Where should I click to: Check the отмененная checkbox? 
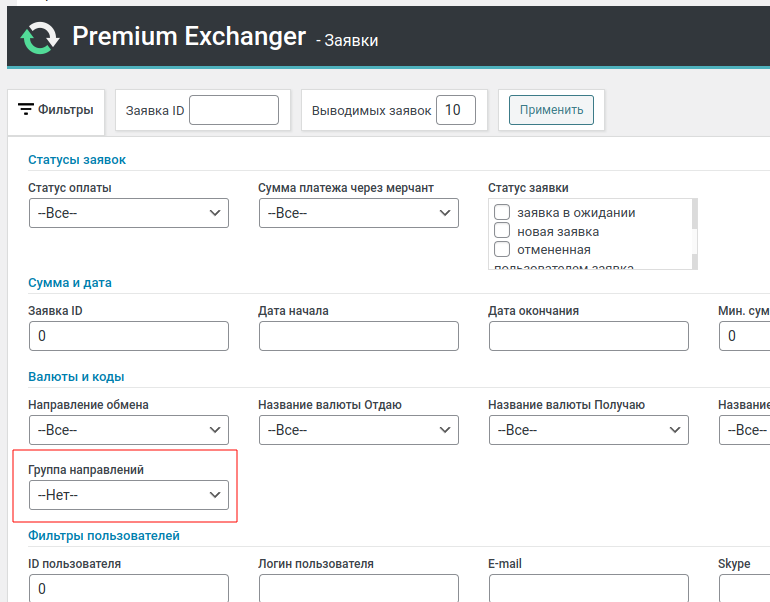pos(502,249)
